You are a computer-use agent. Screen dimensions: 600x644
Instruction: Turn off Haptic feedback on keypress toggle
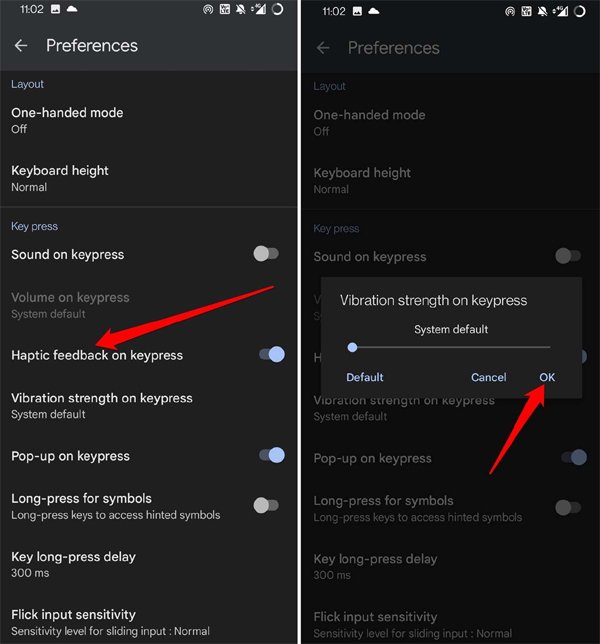272,354
